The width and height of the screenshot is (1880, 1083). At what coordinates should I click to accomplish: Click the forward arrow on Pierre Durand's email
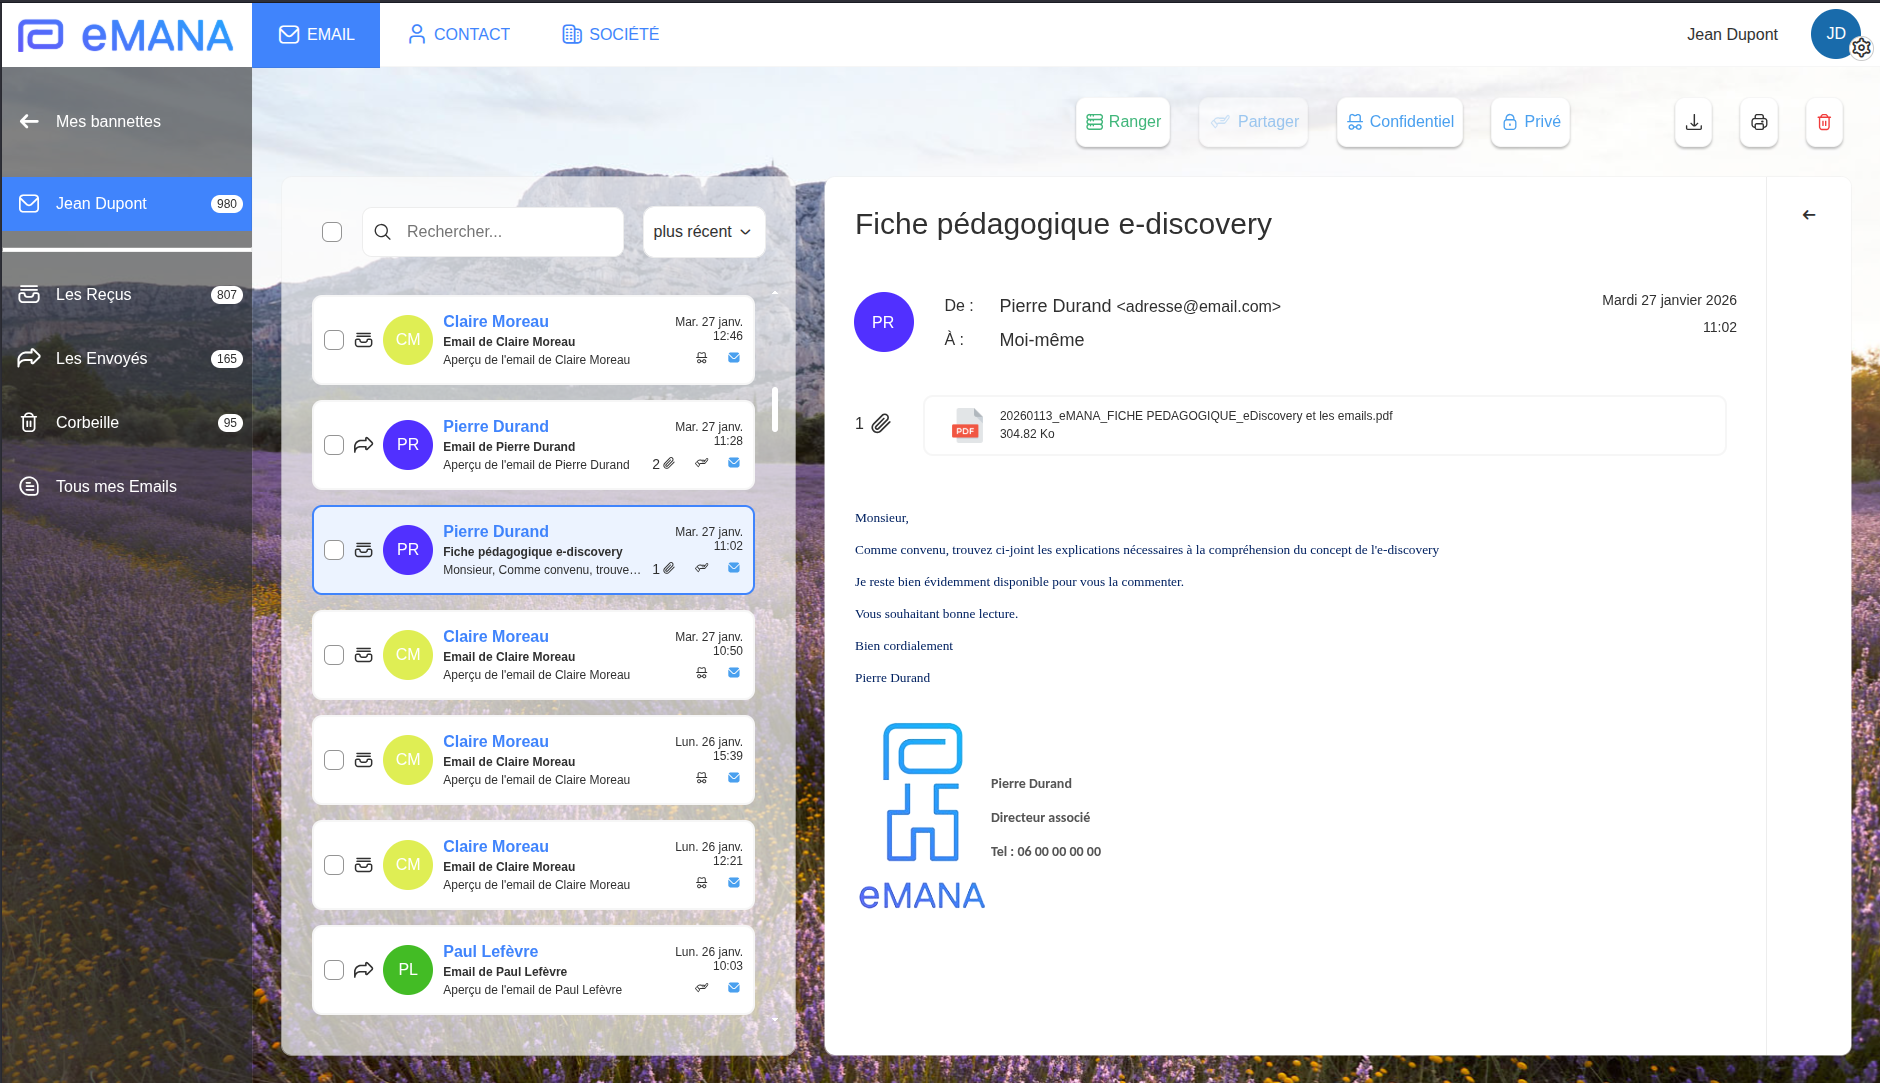pyautogui.click(x=364, y=445)
